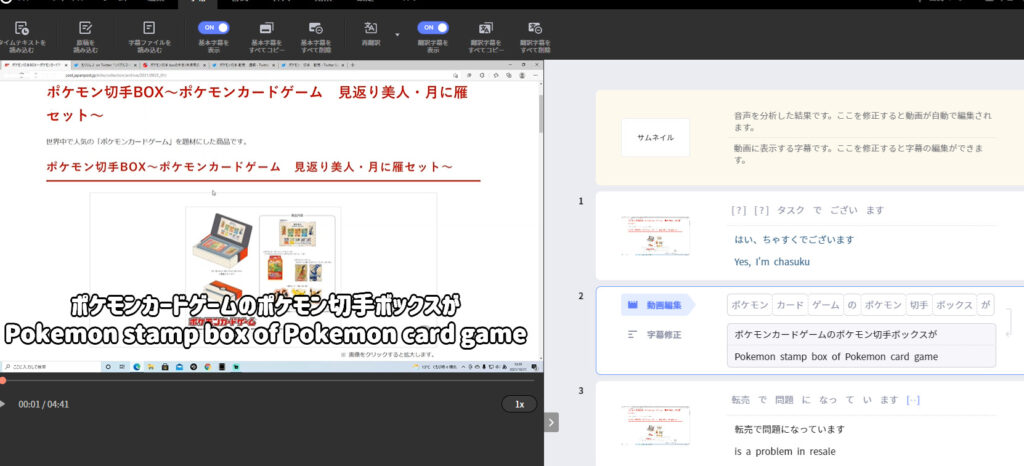
Task: Click the タスク word in row 1
Action: pos(790,210)
